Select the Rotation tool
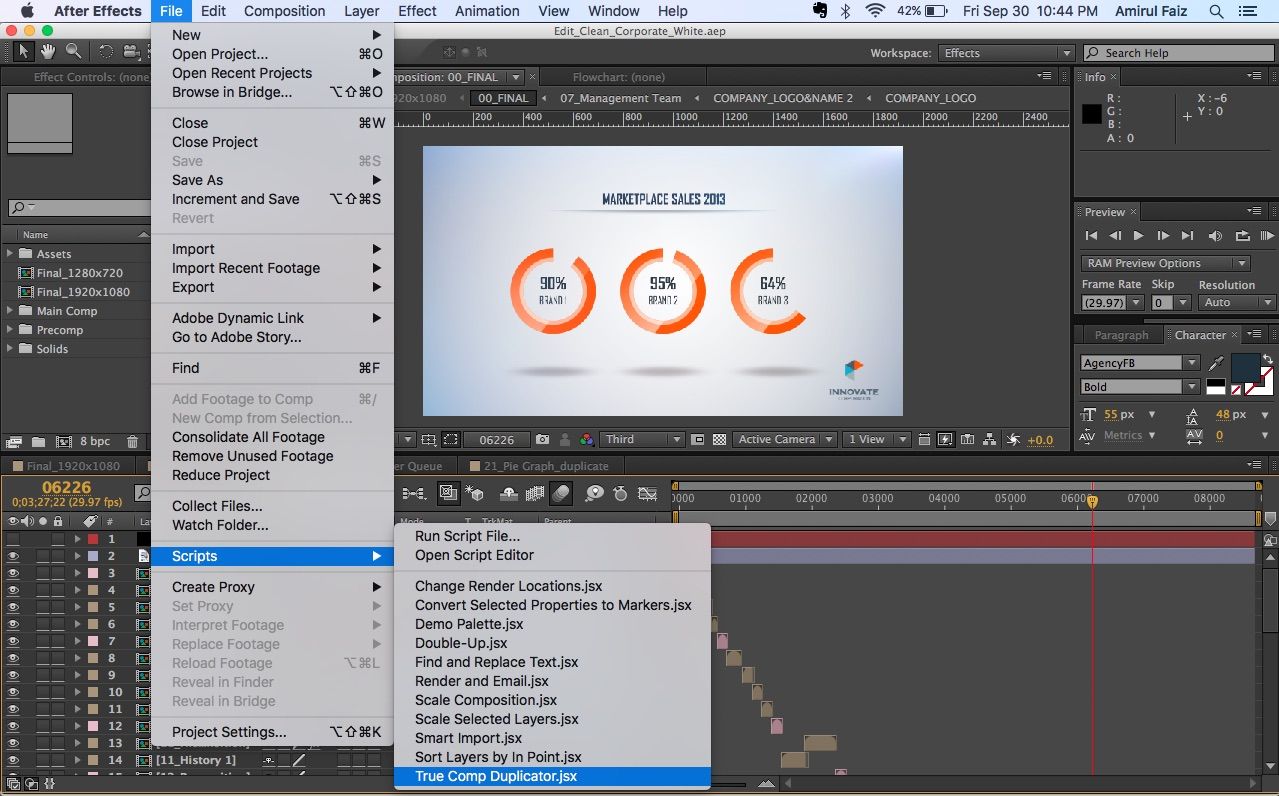The width and height of the screenshot is (1279, 796). point(106,51)
